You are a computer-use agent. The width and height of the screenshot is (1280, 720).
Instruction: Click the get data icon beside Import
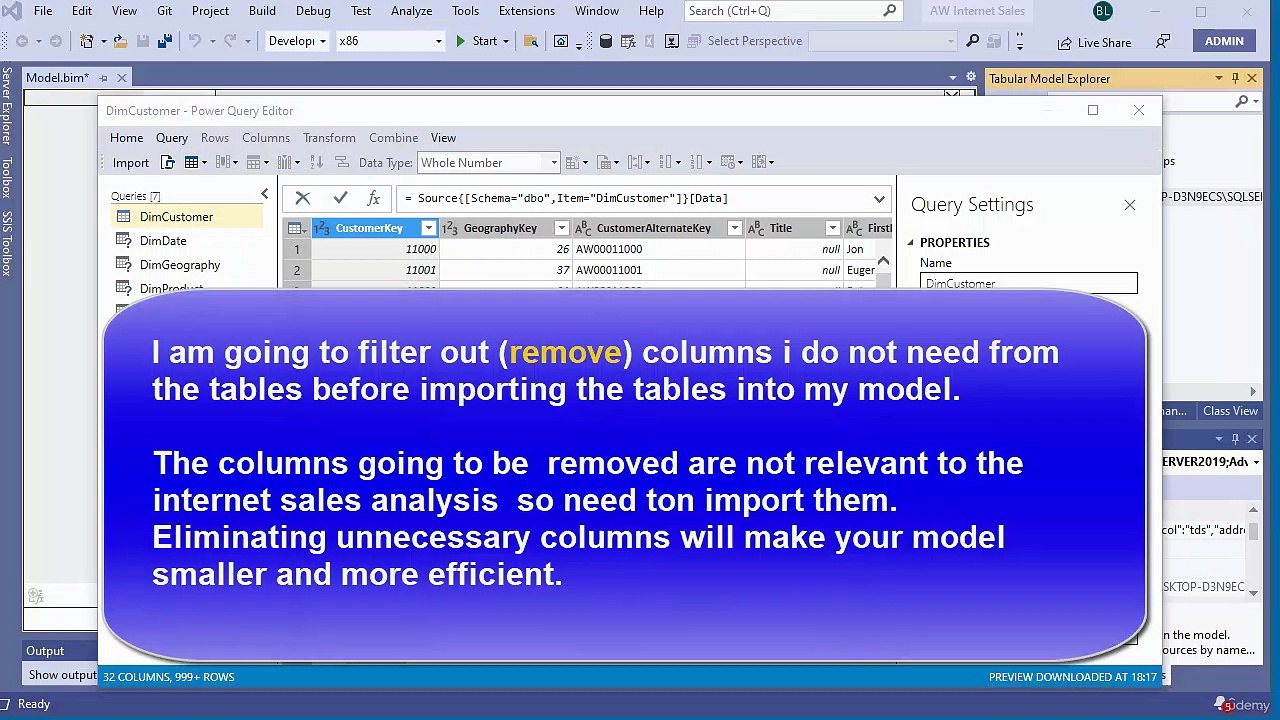click(x=167, y=162)
